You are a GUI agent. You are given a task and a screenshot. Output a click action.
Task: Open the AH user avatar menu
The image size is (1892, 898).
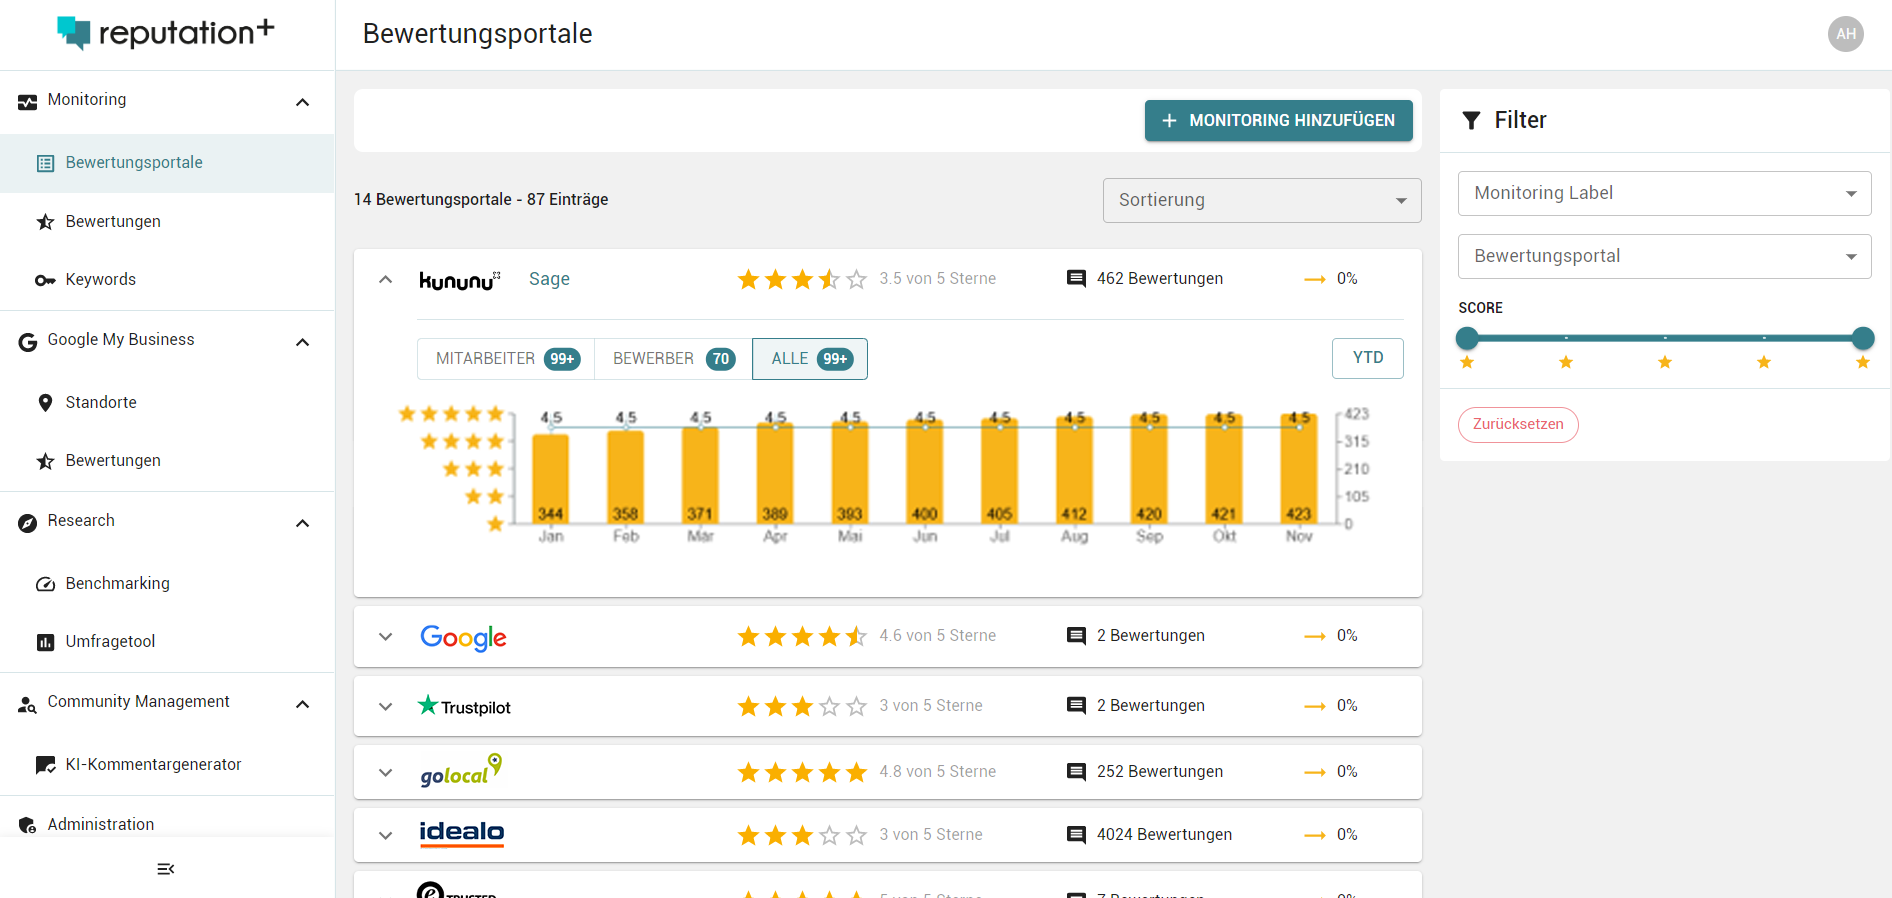[x=1845, y=34]
